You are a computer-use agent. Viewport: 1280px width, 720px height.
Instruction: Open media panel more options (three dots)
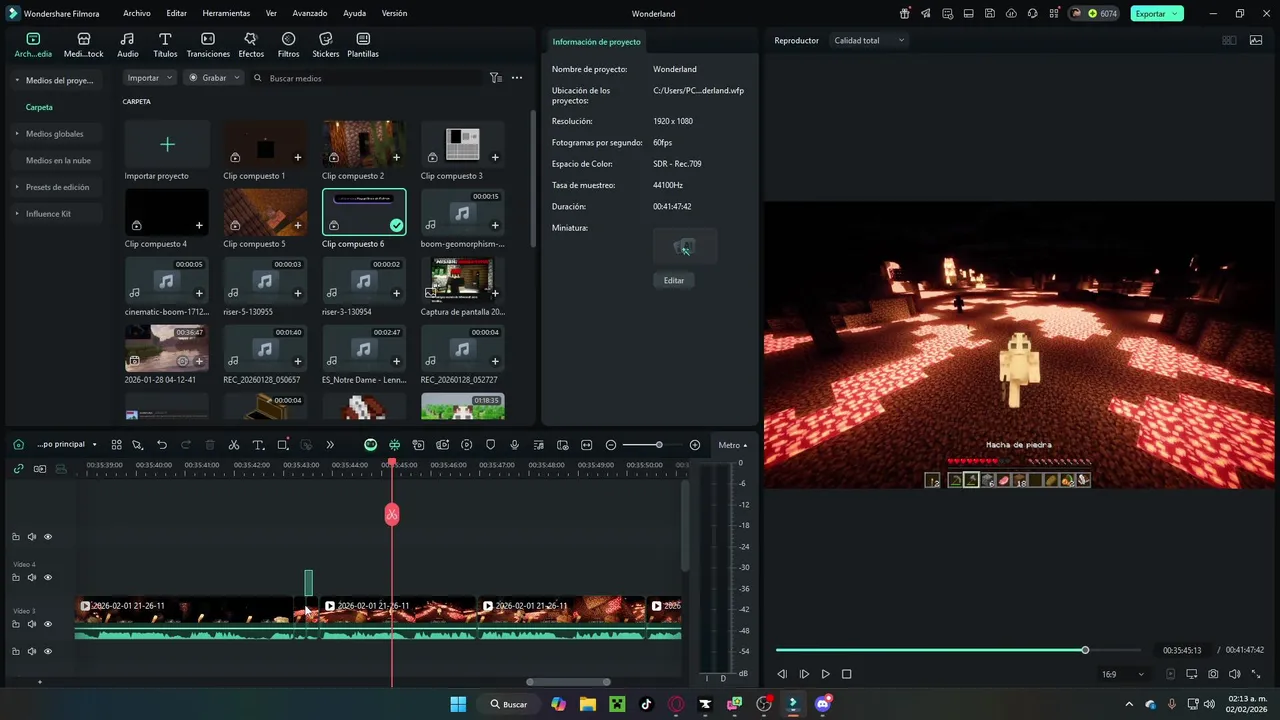point(517,78)
